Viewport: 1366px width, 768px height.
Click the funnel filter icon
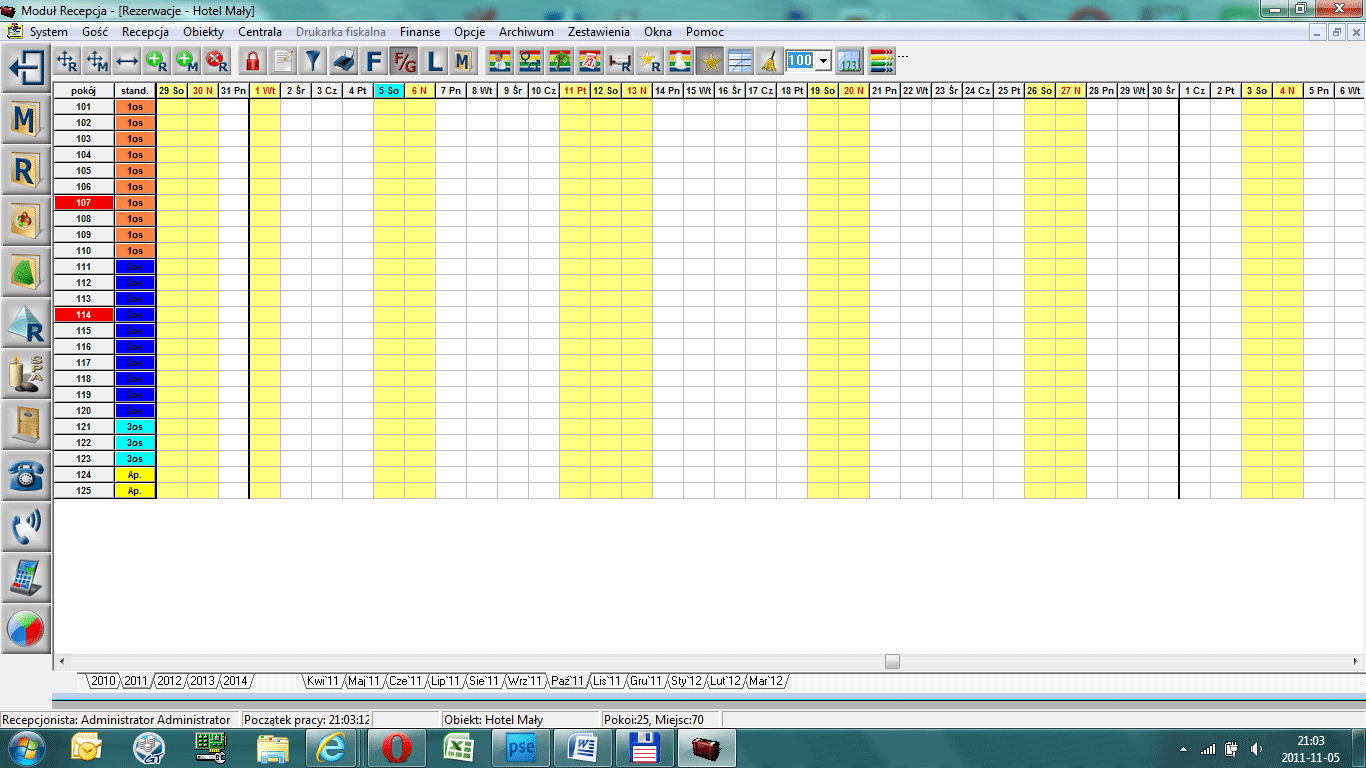[x=313, y=61]
